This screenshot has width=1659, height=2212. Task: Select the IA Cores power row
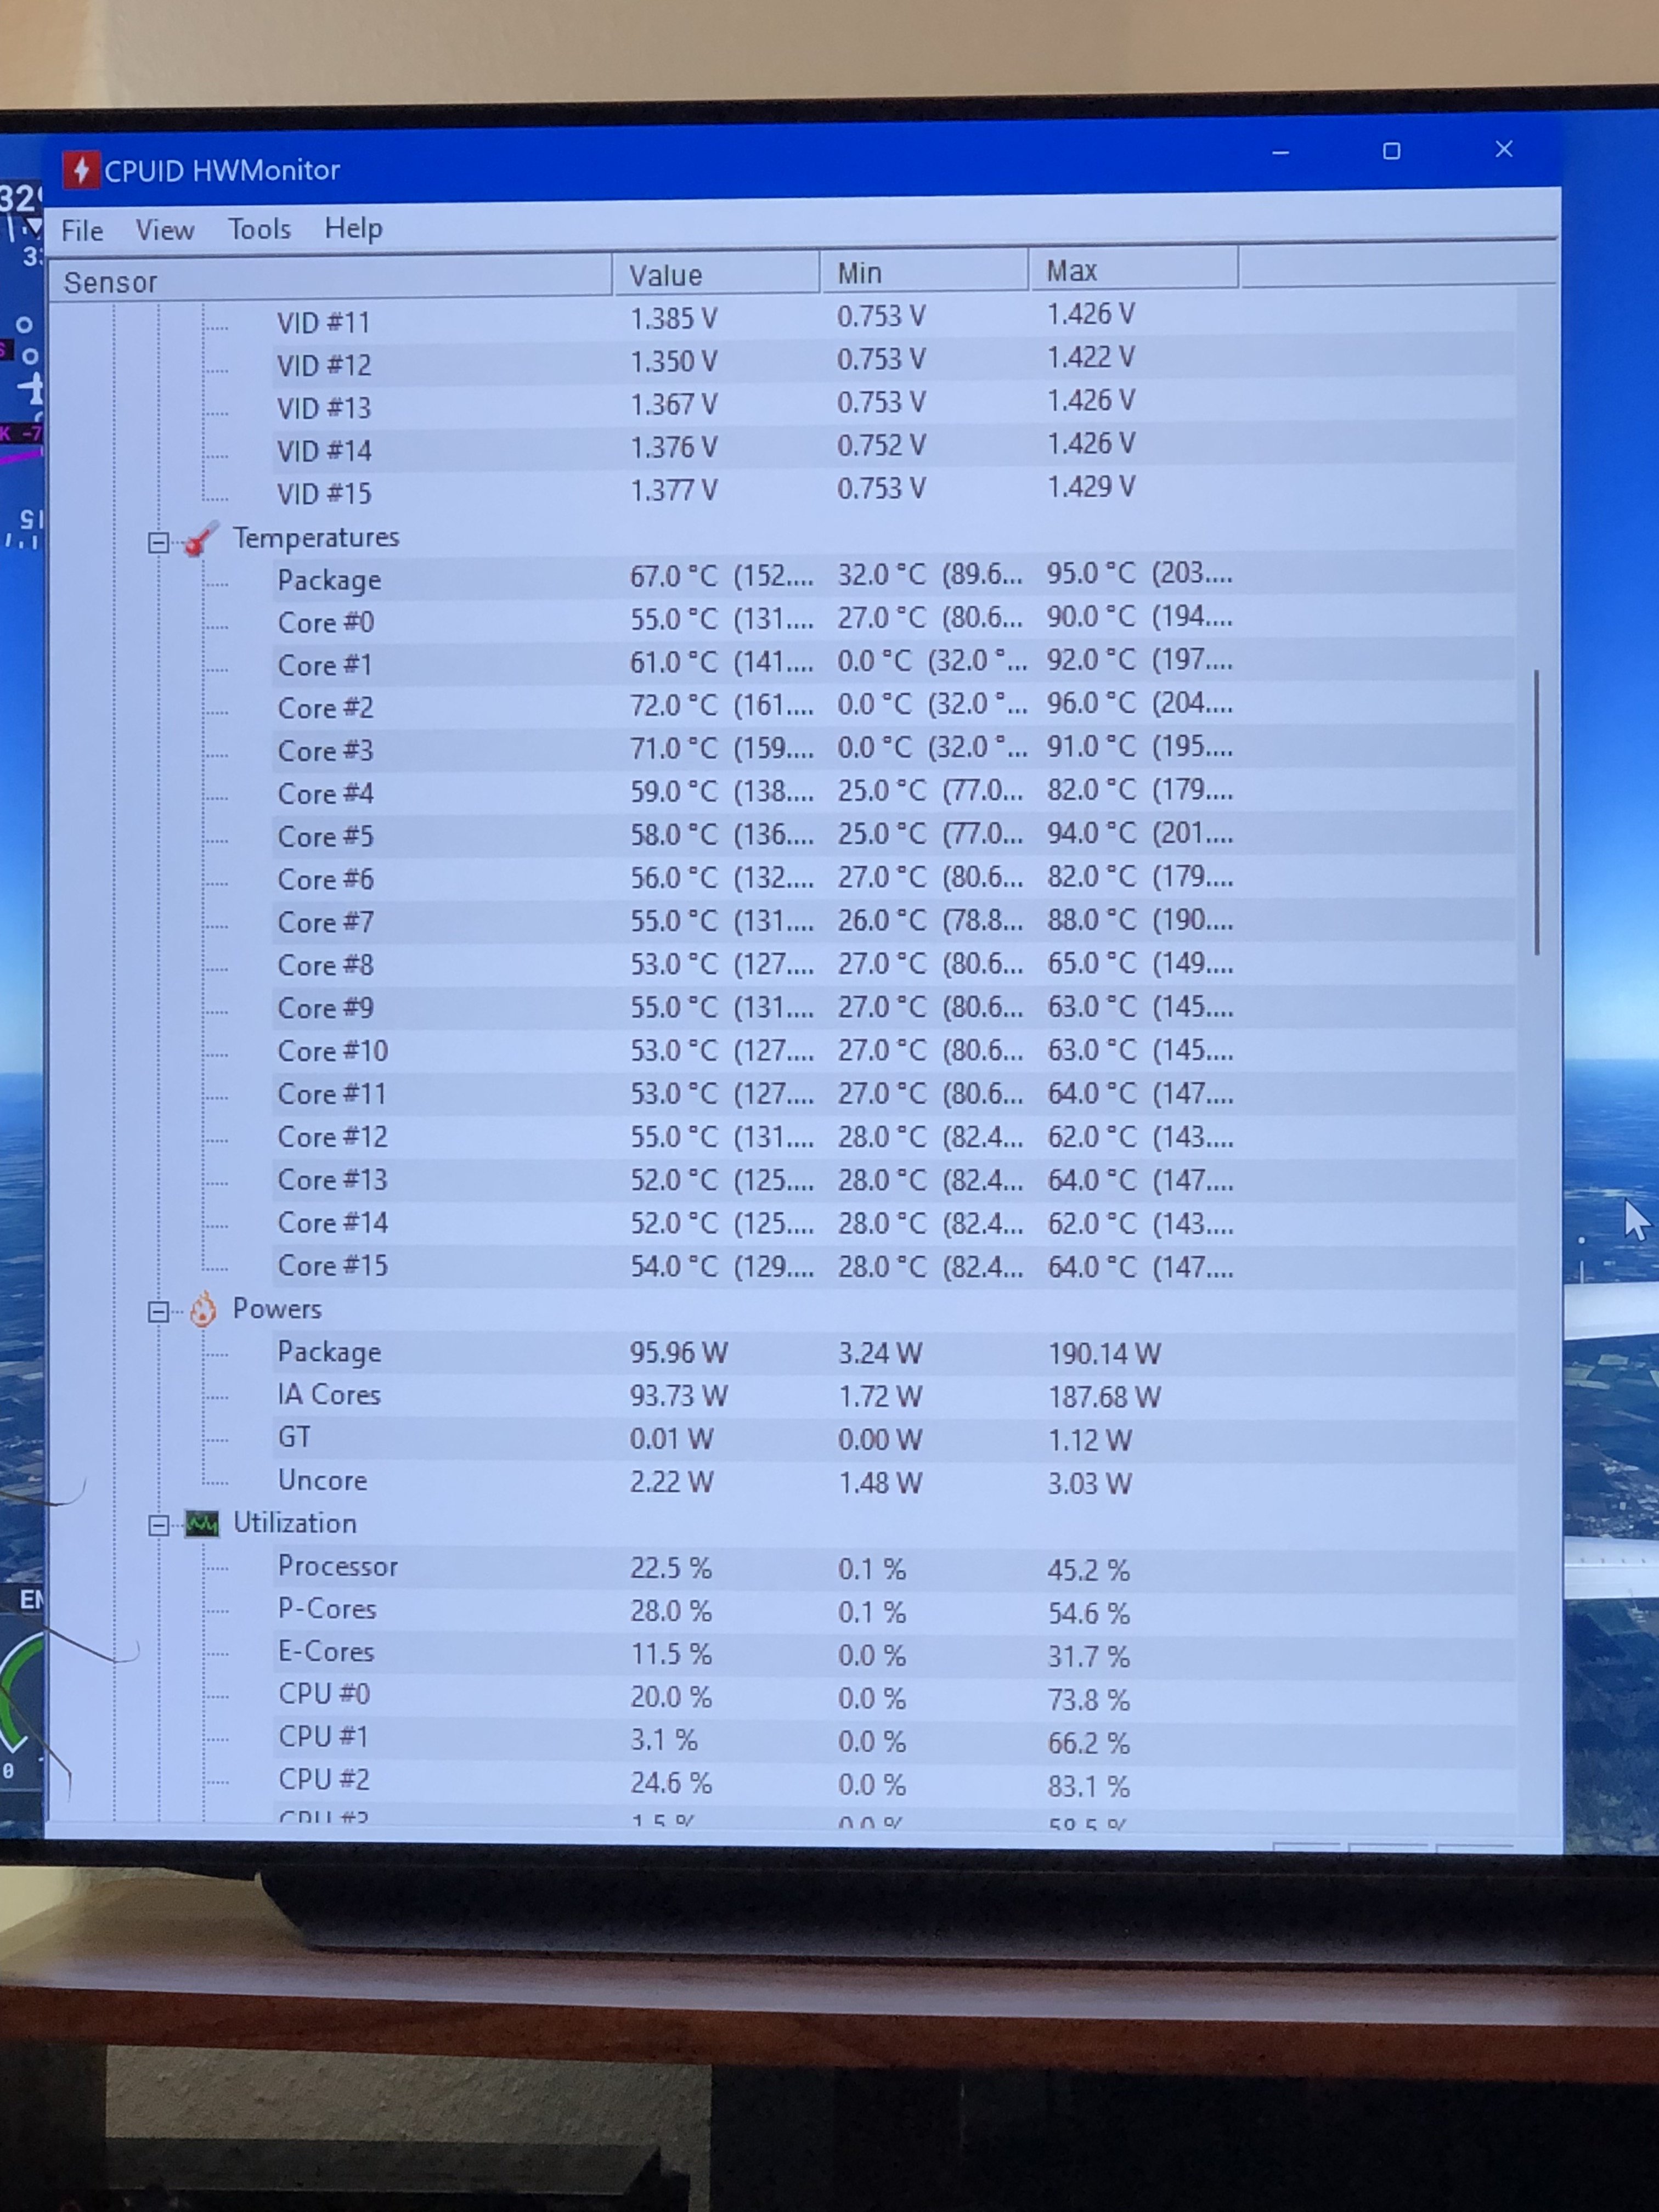tap(329, 1395)
